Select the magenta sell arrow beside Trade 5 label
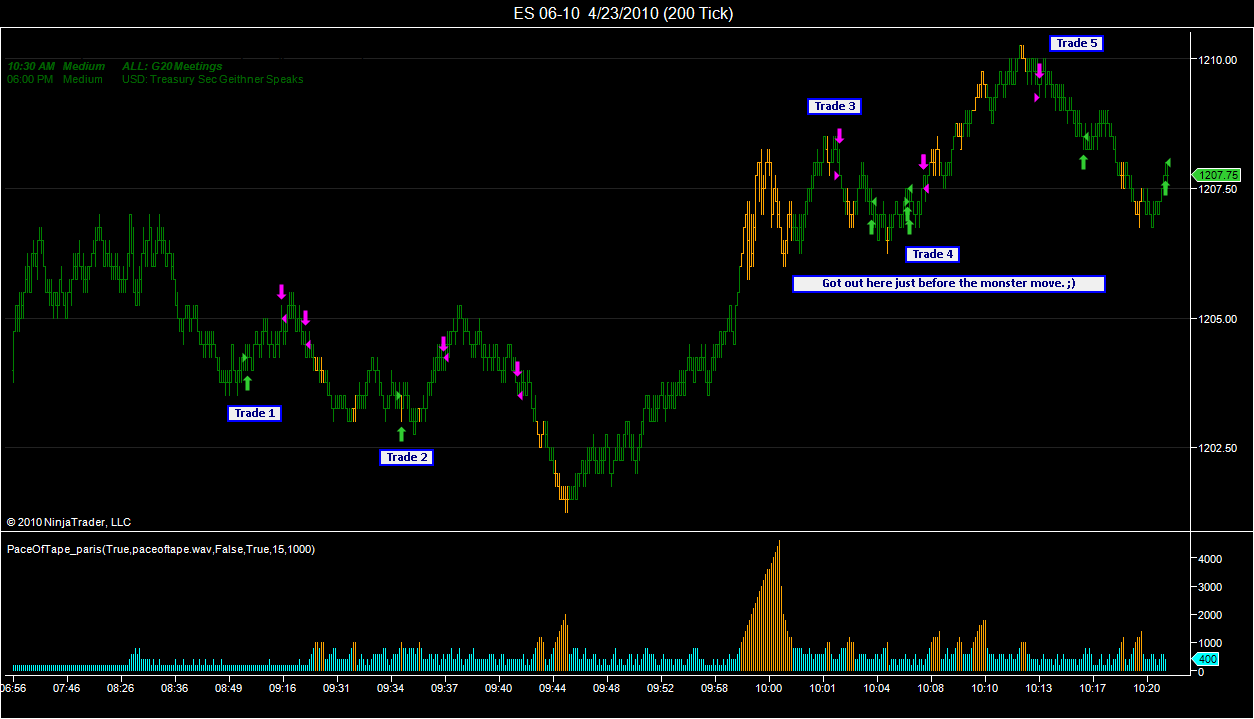The width and height of the screenshot is (1254, 719). [x=1040, y=71]
